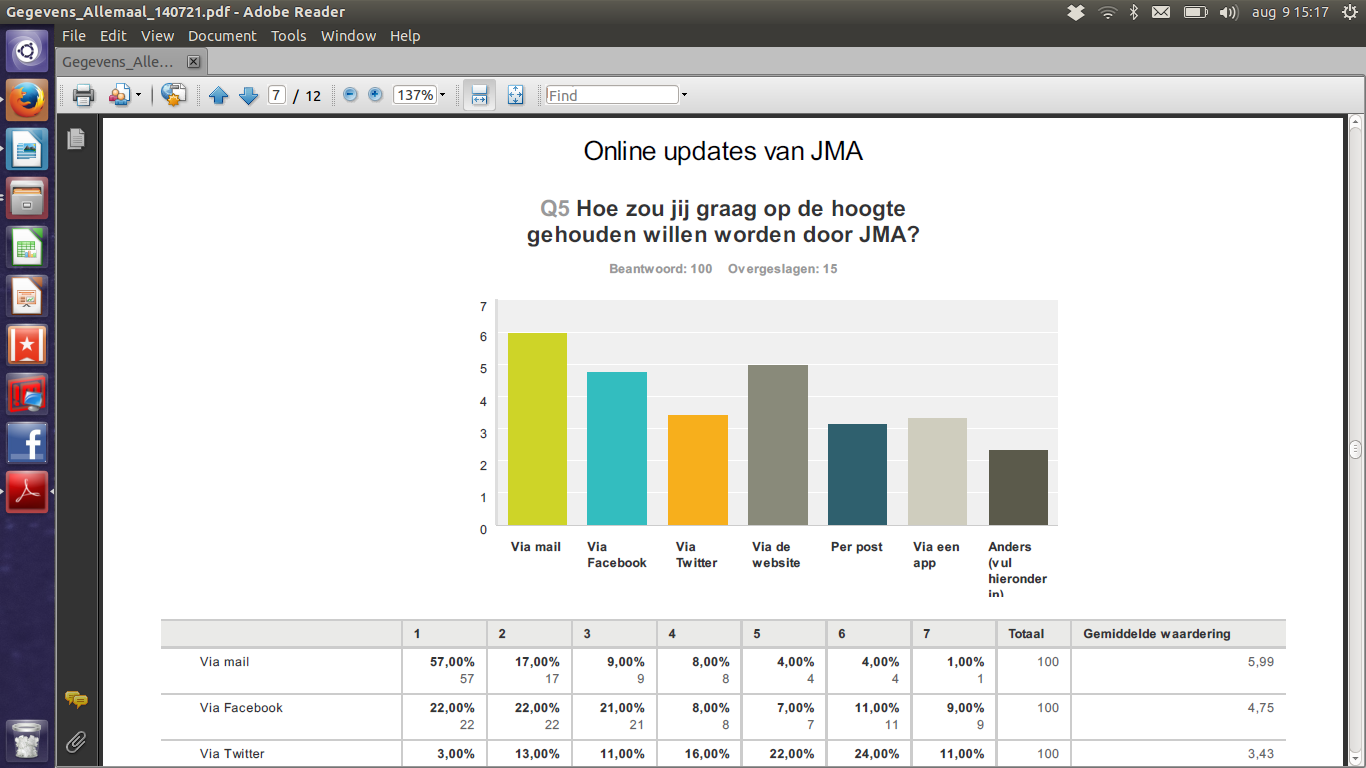Viewport: 1366px width, 768px height.
Task: Open the mail envelope indicator
Action: [x=1161, y=12]
